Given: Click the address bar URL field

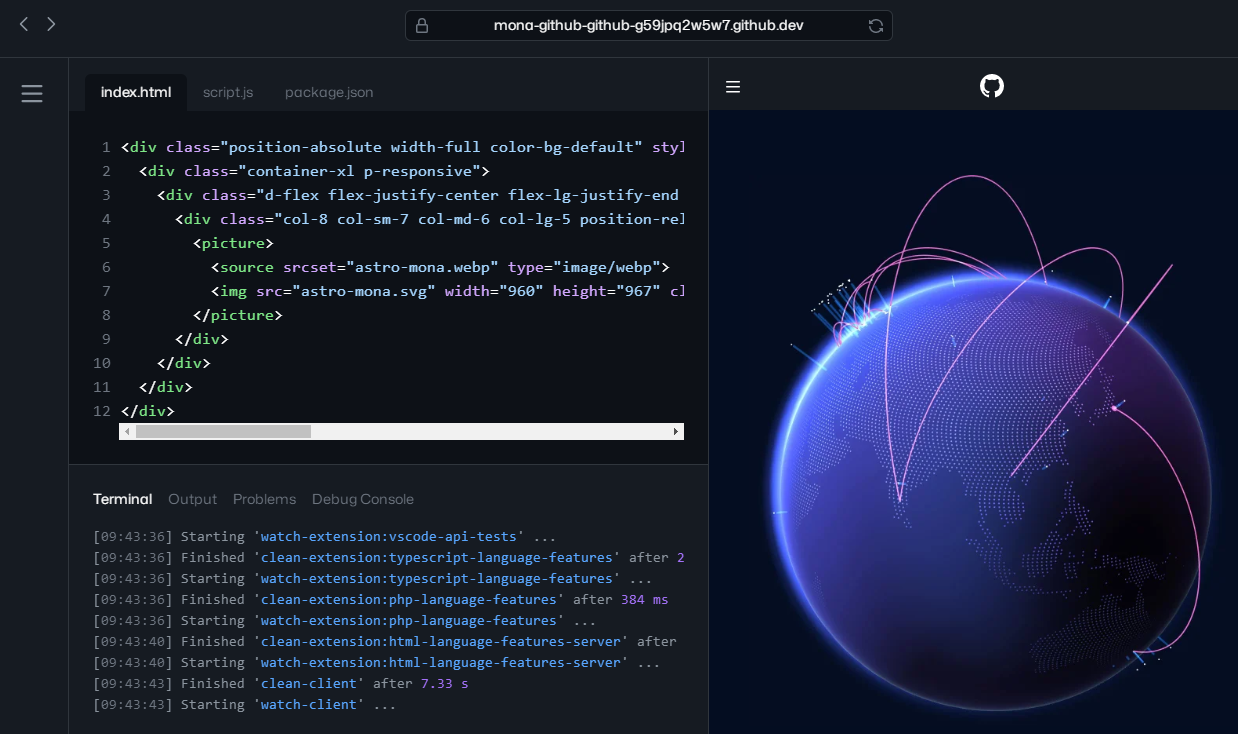Looking at the screenshot, I should pos(648,26).
